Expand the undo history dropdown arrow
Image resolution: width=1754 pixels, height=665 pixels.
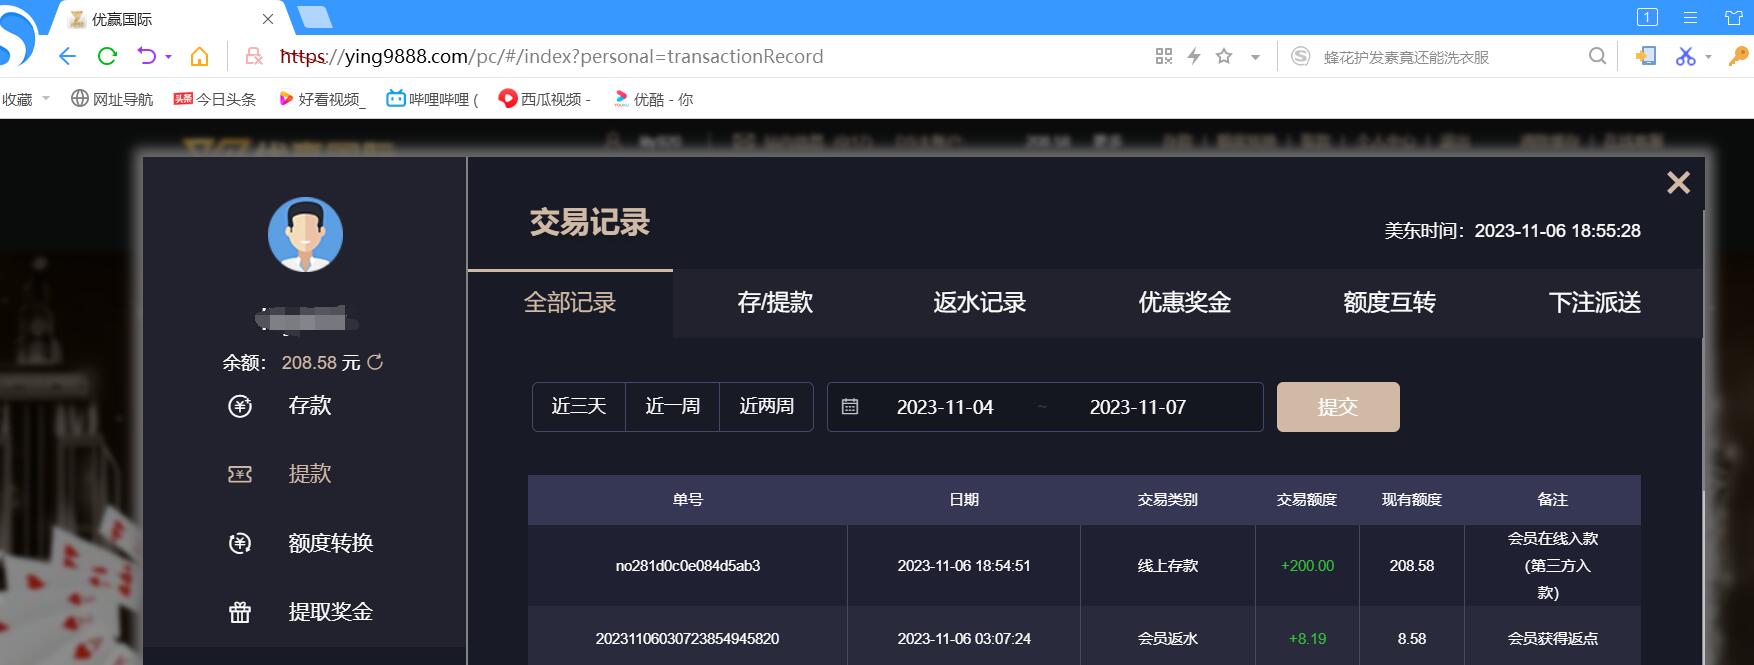pos(169,57)
